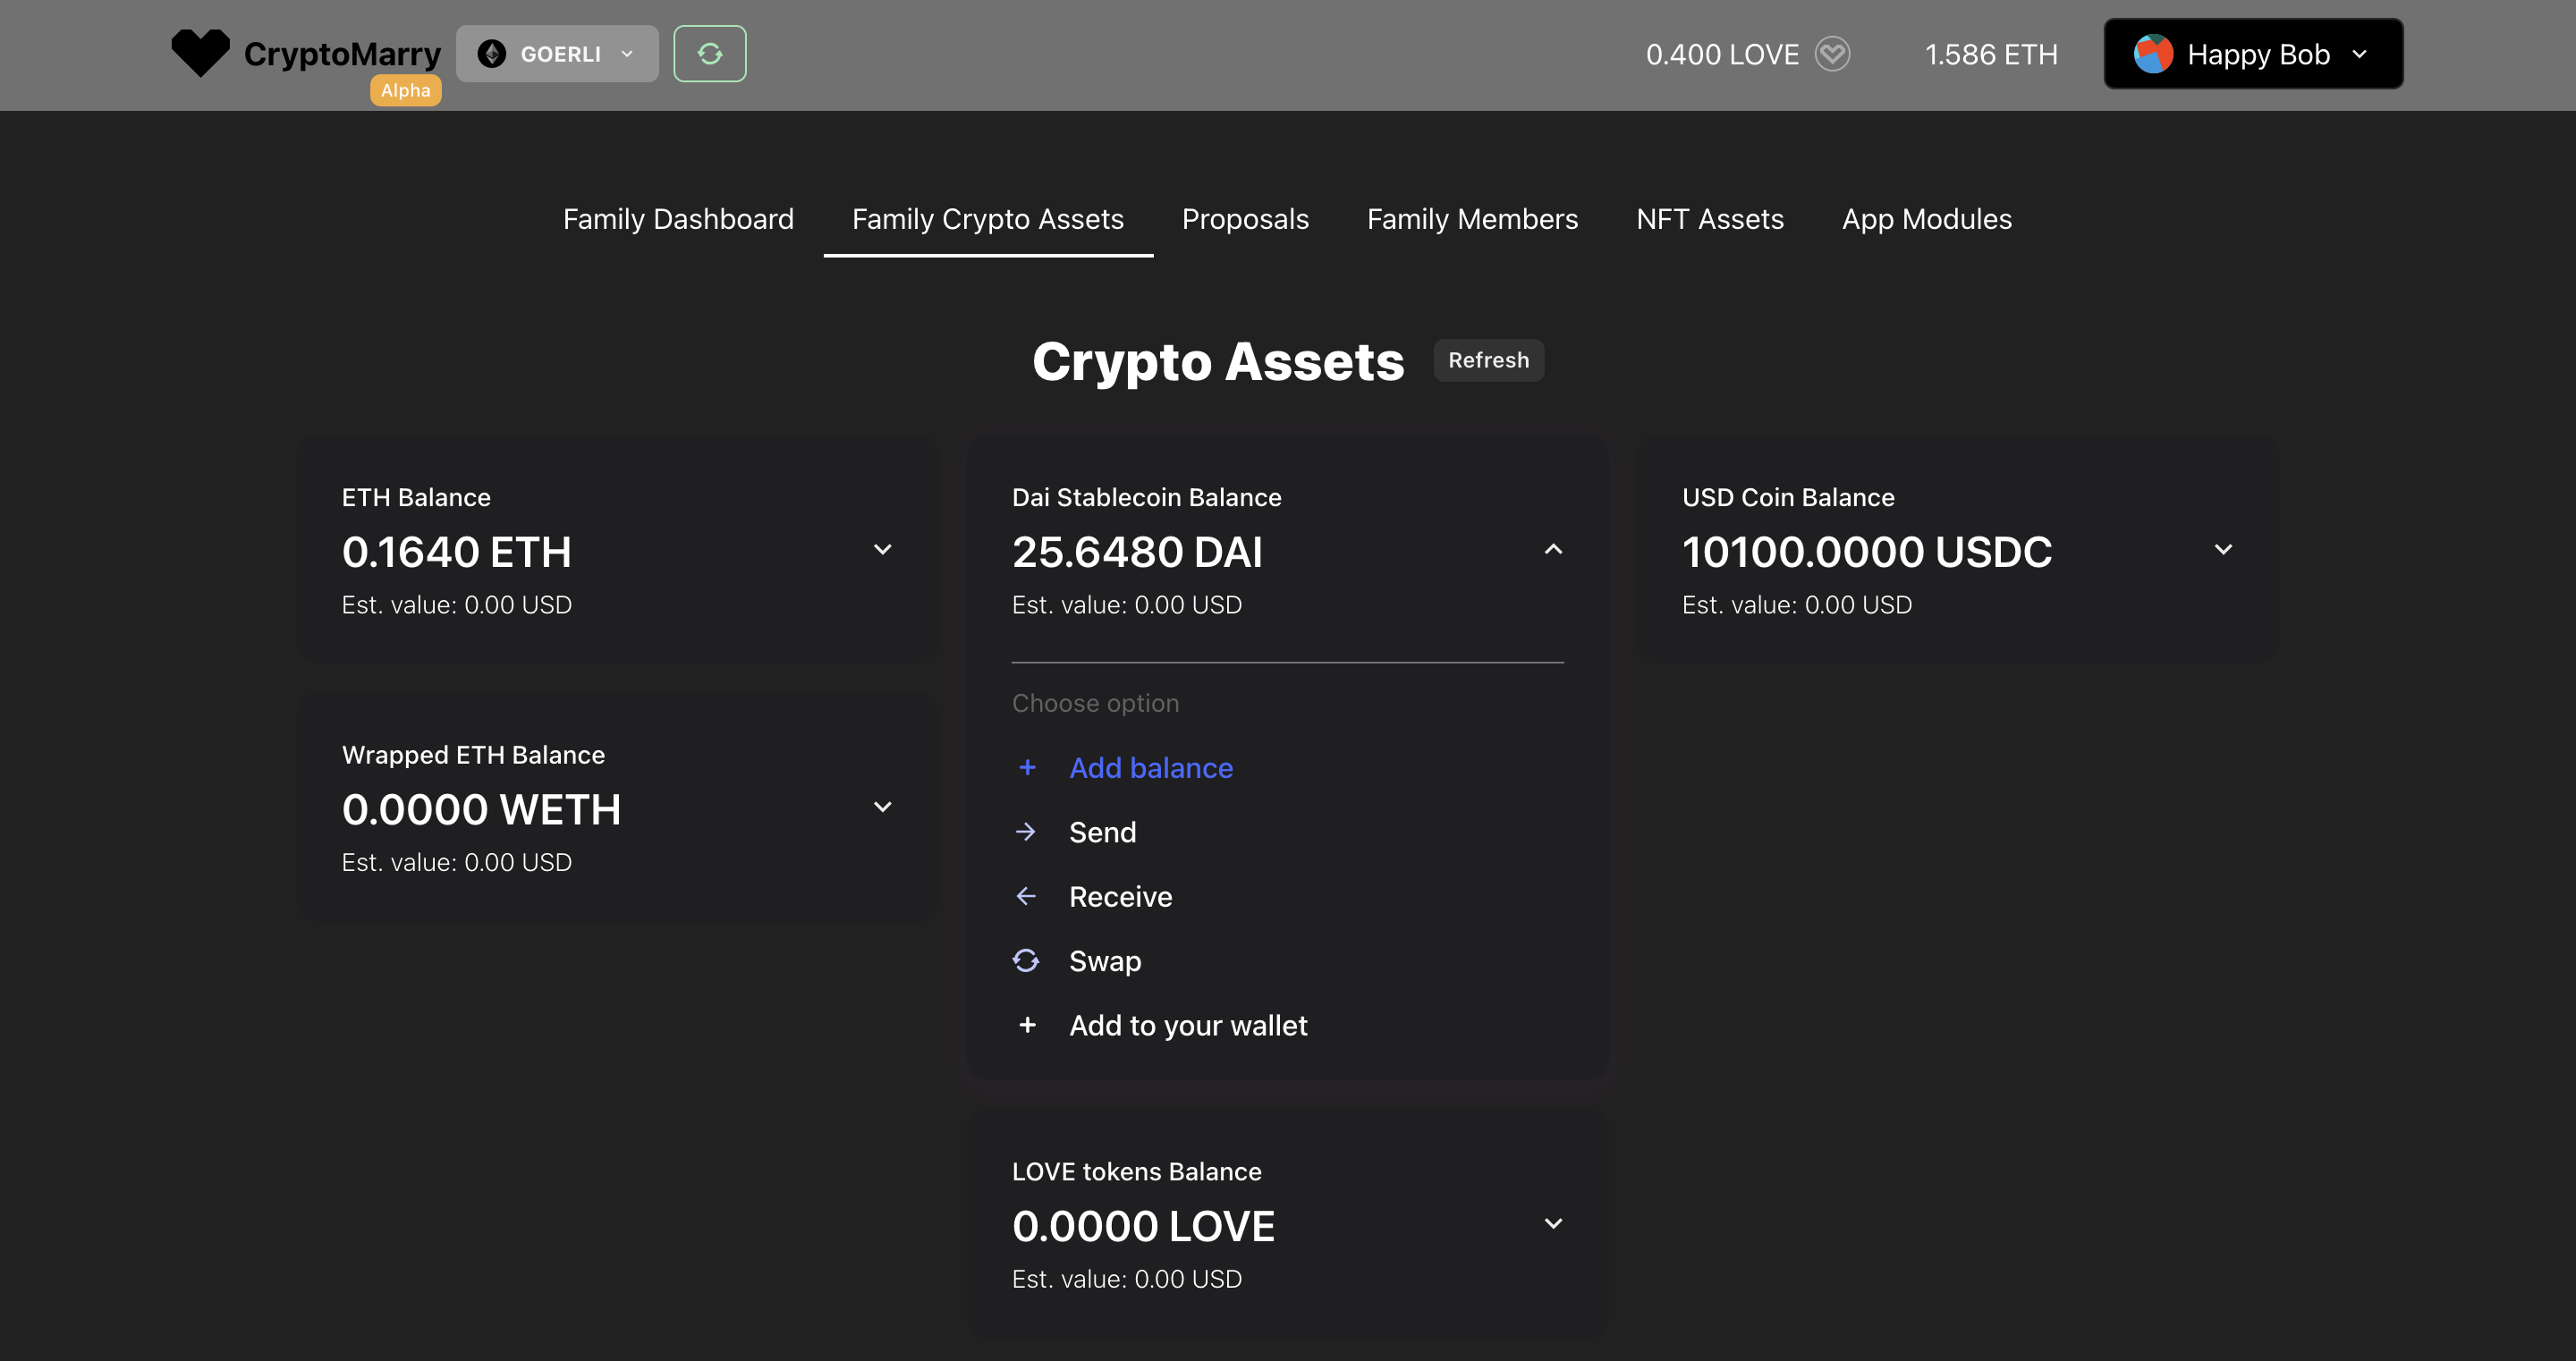Expand the LOVE tokens Balance card
Screen dimensions: 2576x1361
click(x=1553, y=1224)
